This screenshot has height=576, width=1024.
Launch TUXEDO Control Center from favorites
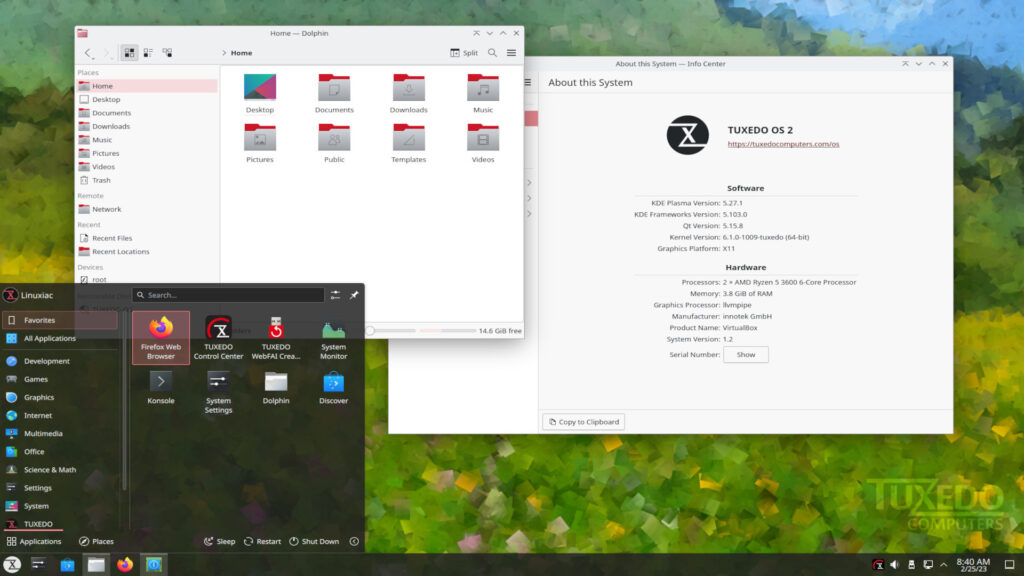[x=218, y=337]
